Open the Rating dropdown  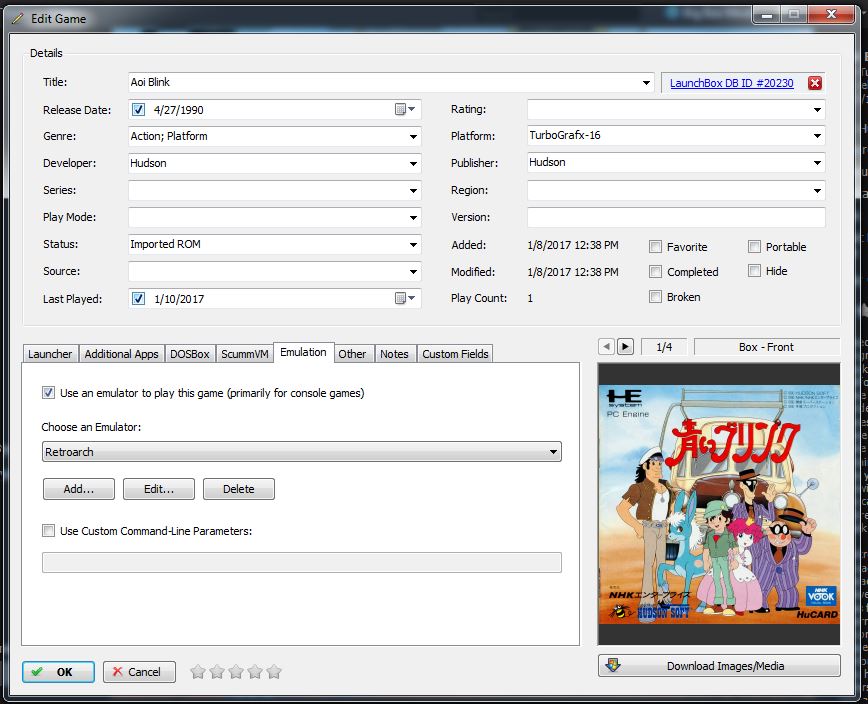(817, 110)
